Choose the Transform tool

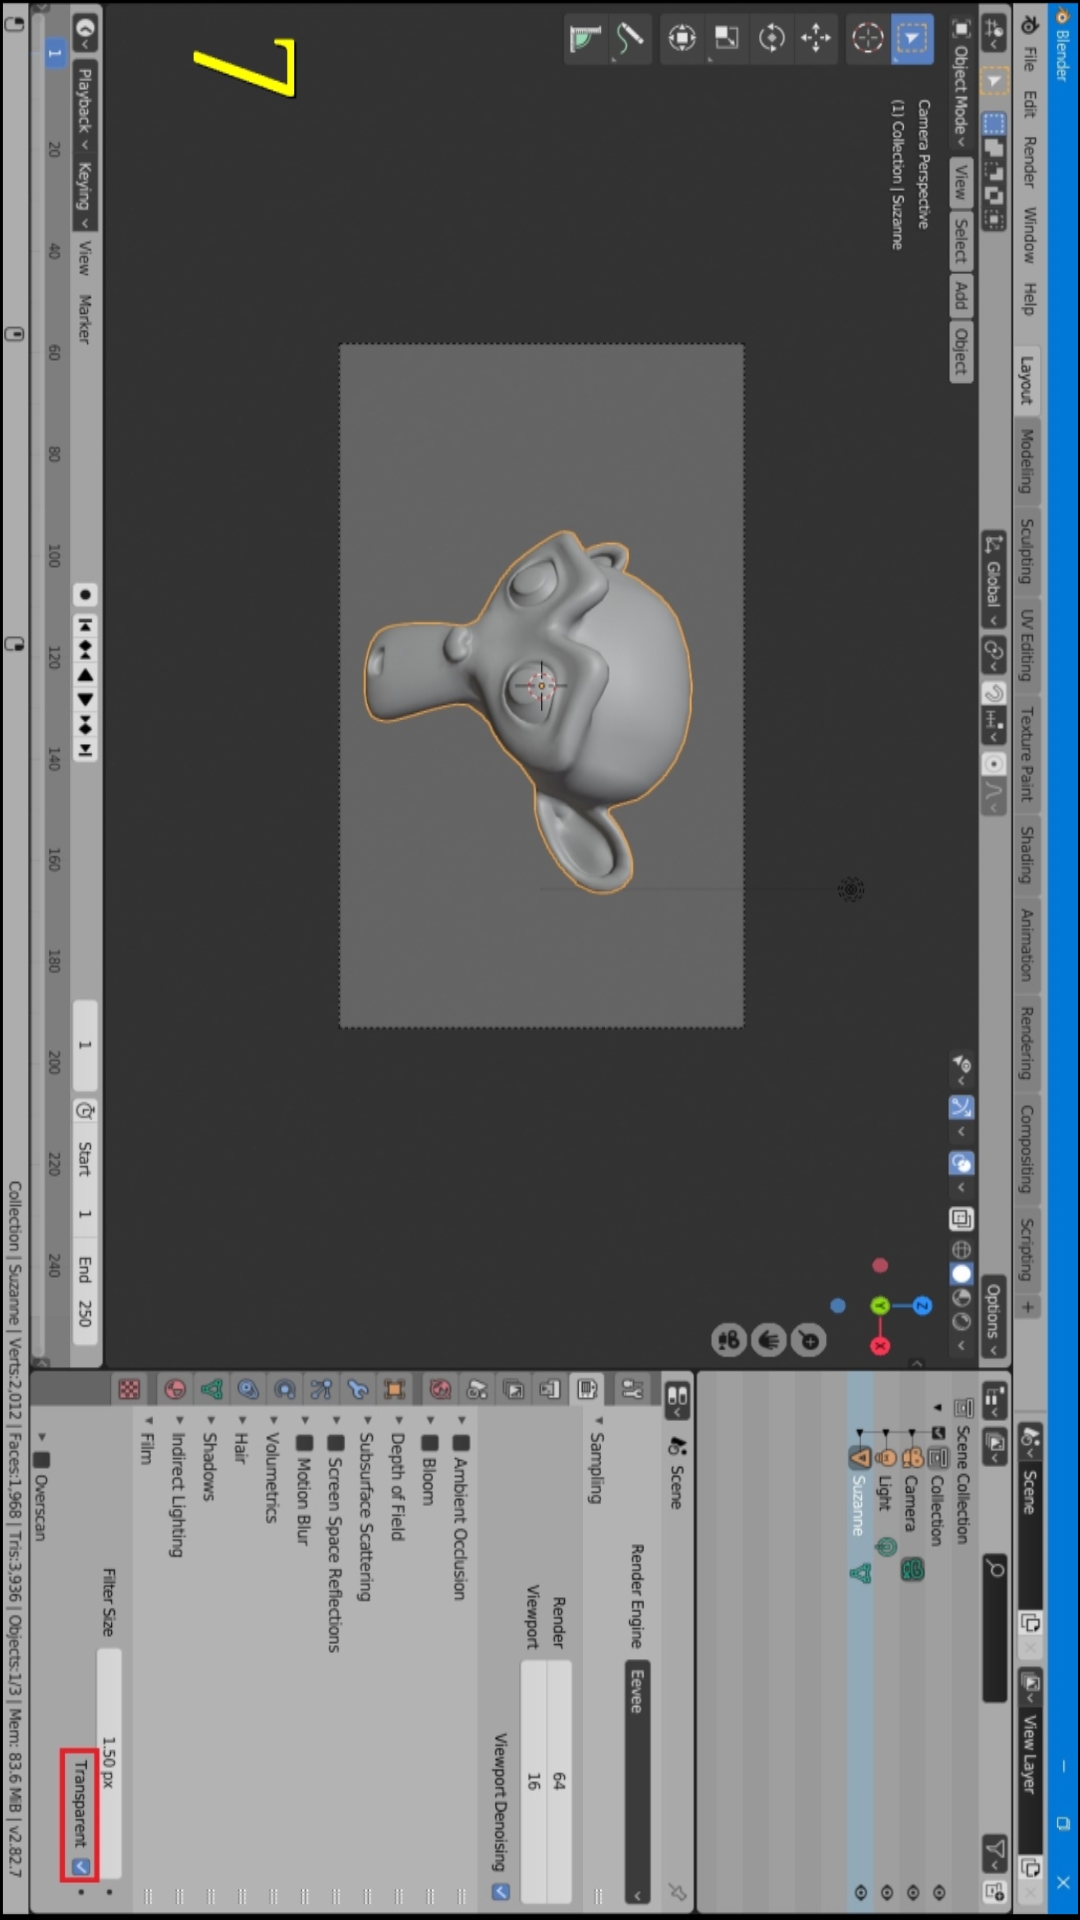pyautogui.click(x=682, y=39)
